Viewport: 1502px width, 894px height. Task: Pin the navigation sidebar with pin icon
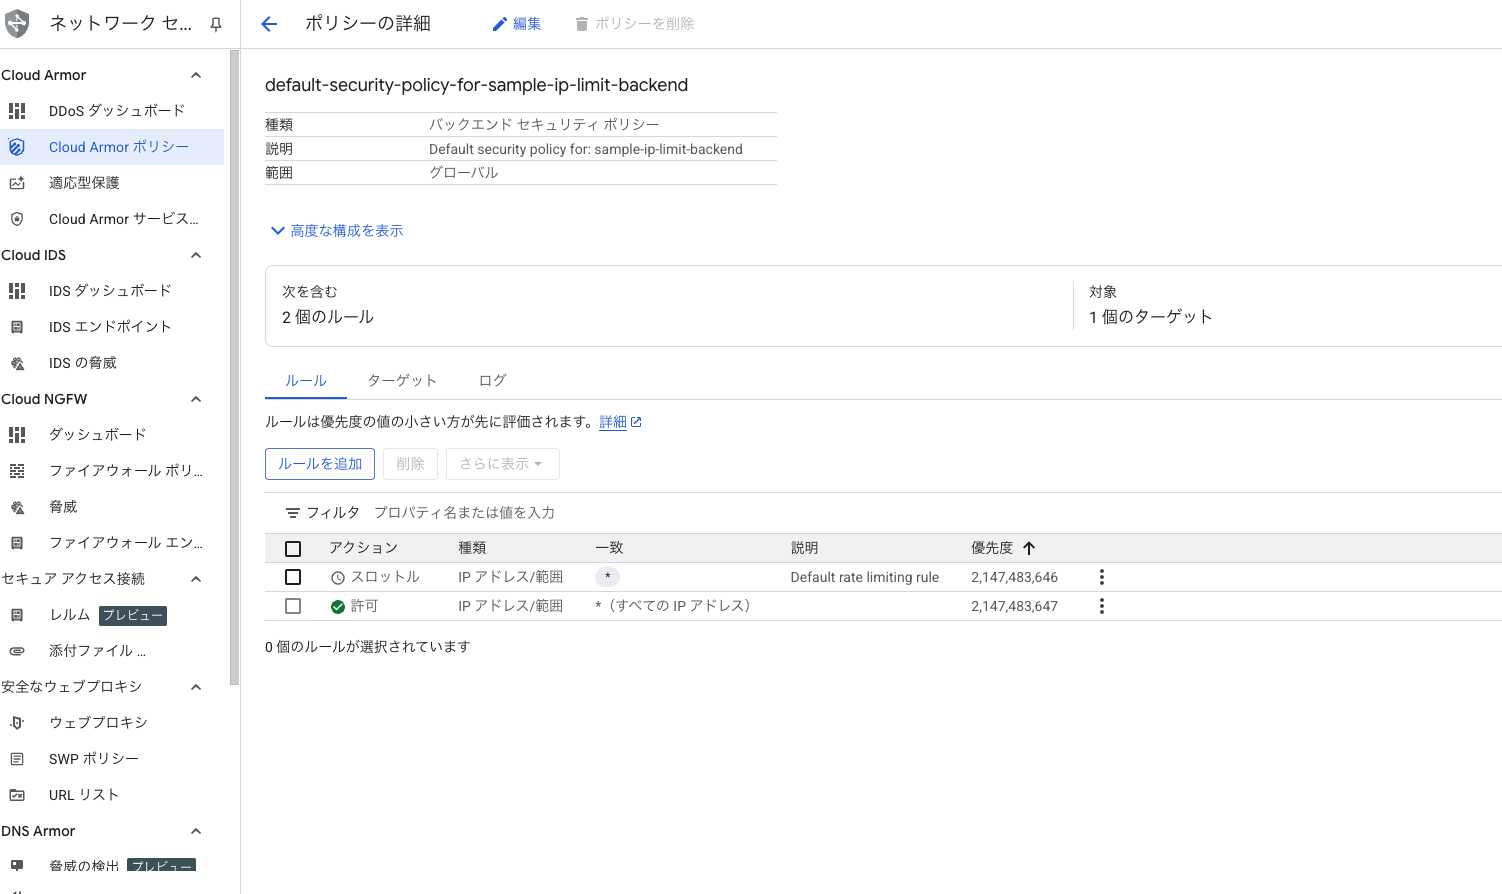point(216,24)
